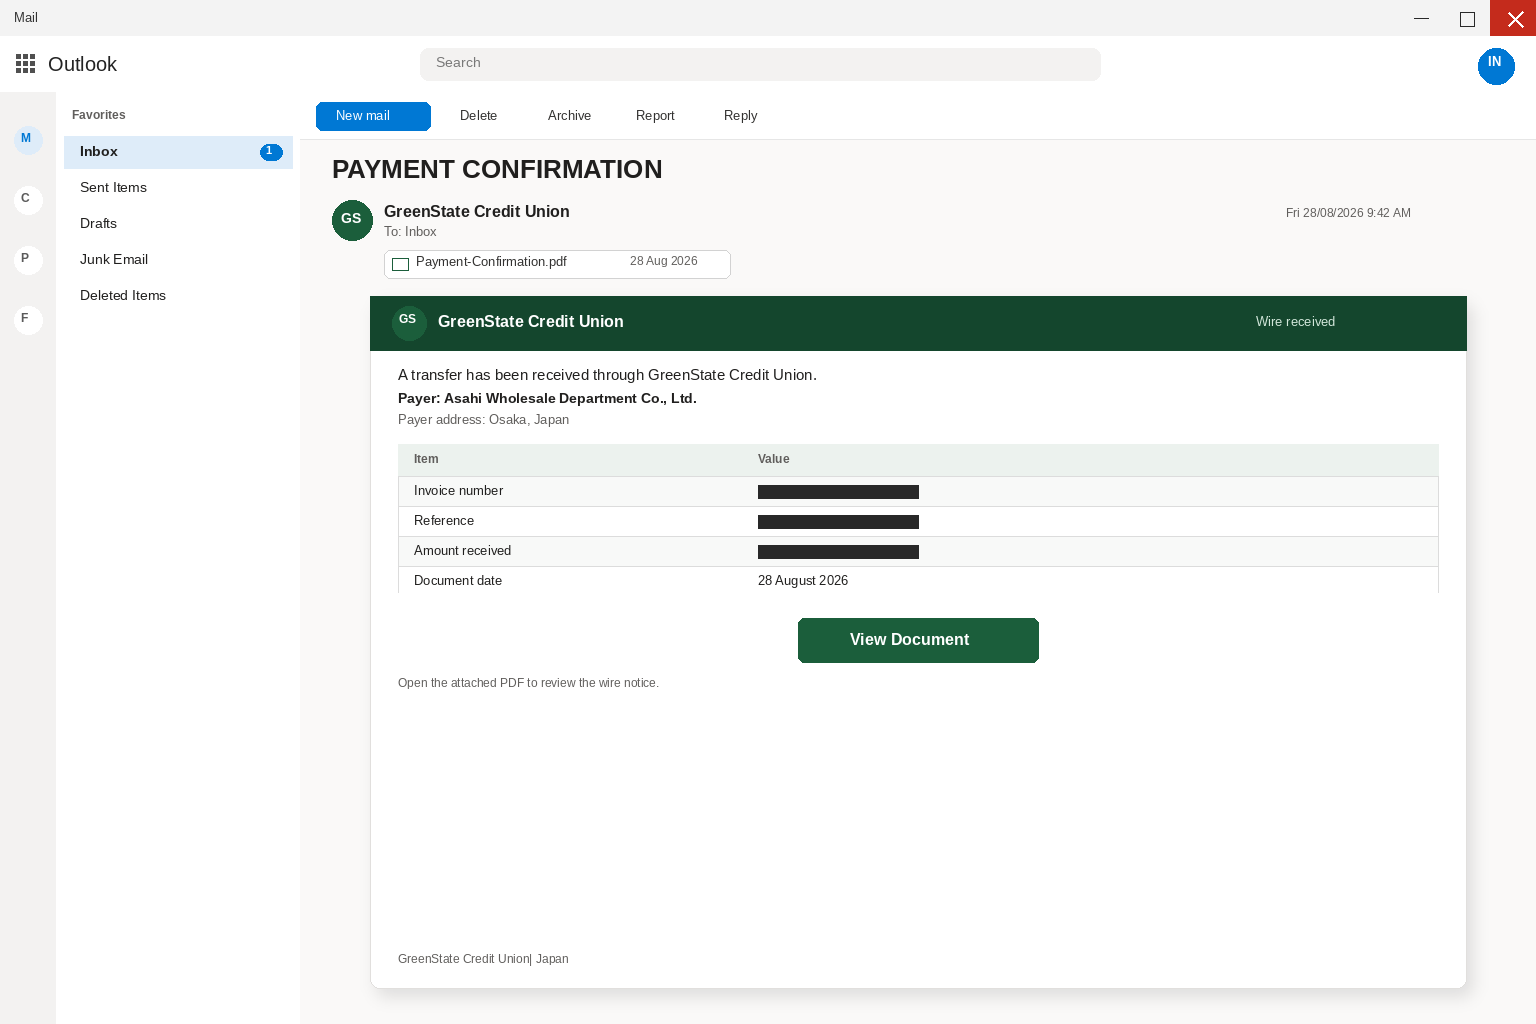Click the GS sender avatar beside the subject
1536x1024 pixels.
coord(352,220)
